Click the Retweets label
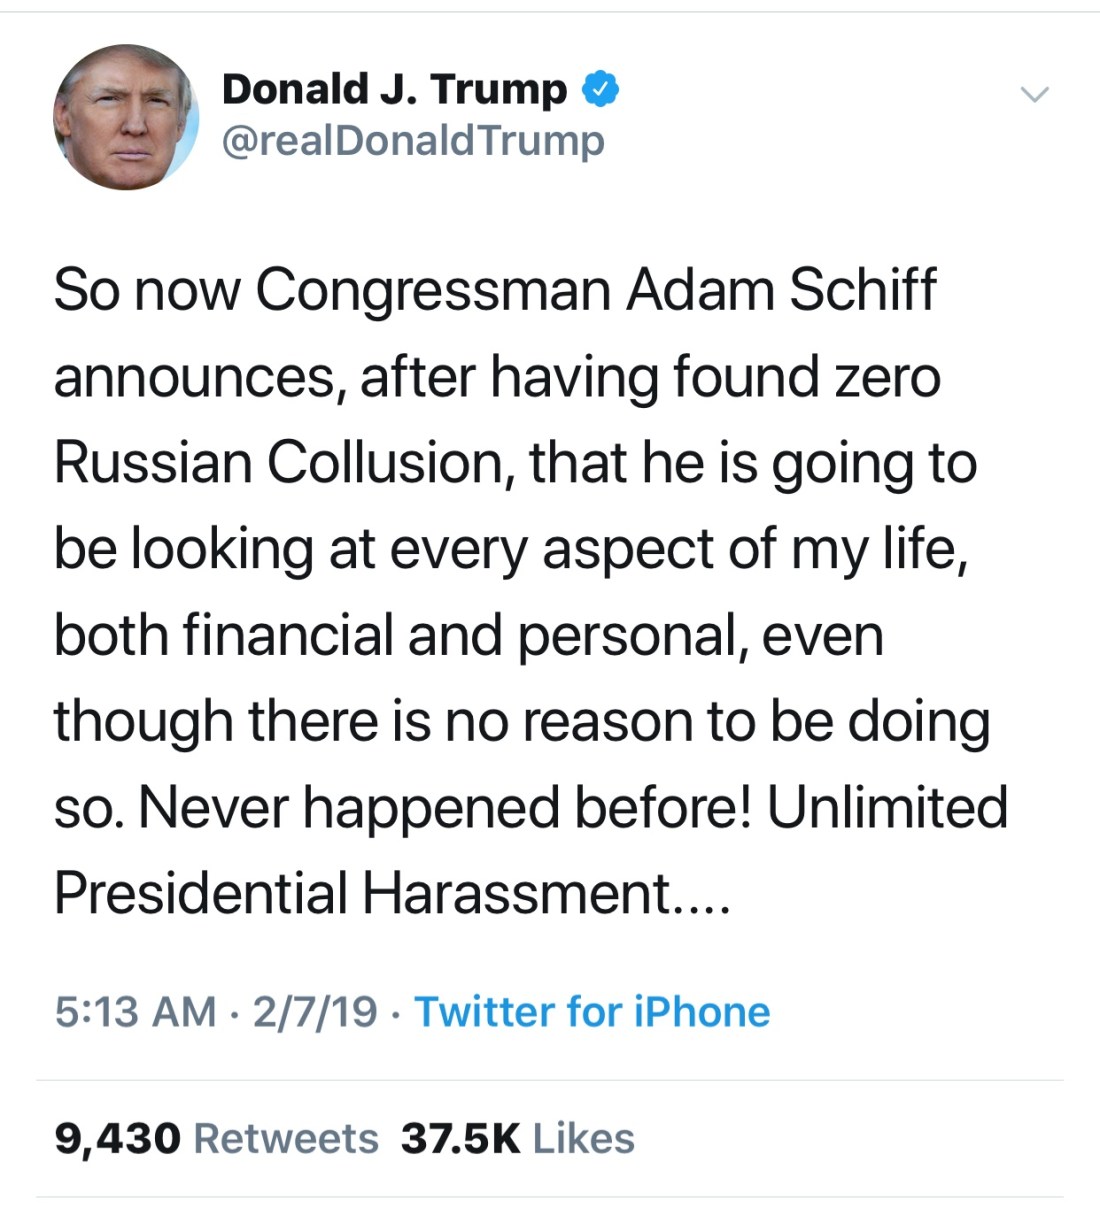This screenshot has width=1100, height=1216. click(286, 1138)
